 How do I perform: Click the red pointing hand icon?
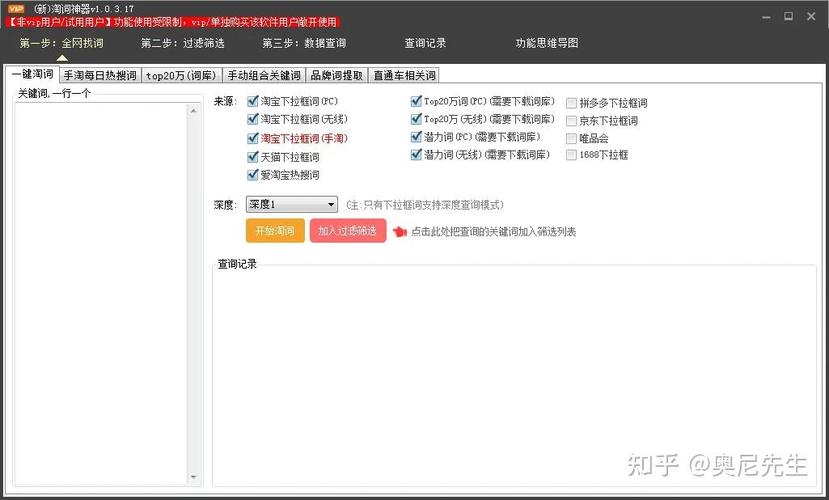coord(400,232)
